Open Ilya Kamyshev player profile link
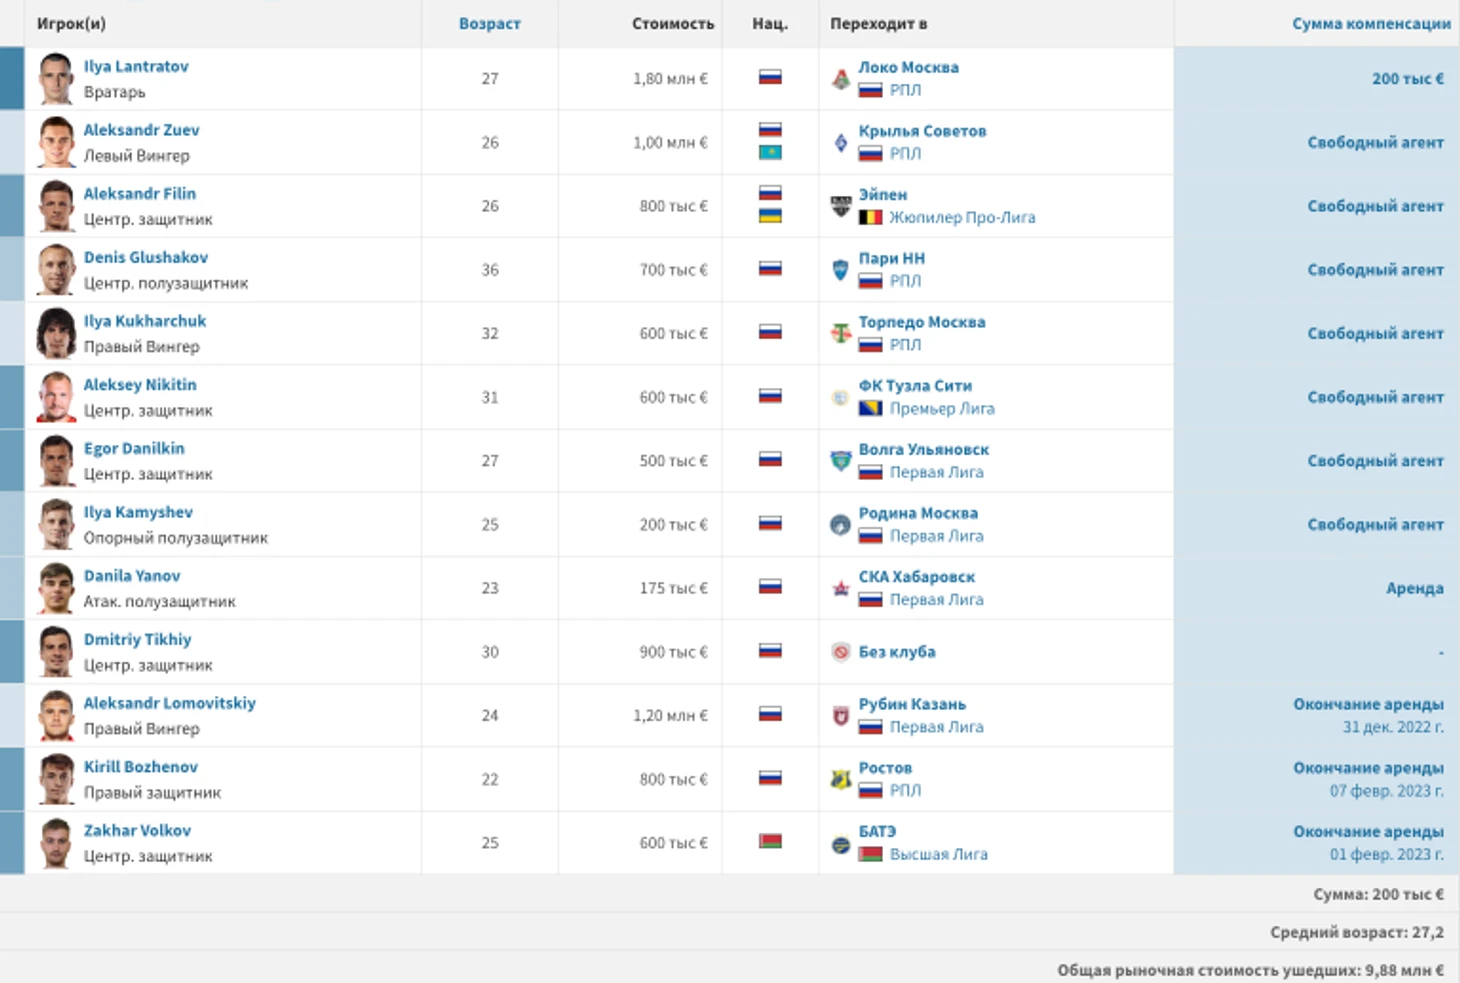This screenshot has width=1460, height=983. pos(138,512)
